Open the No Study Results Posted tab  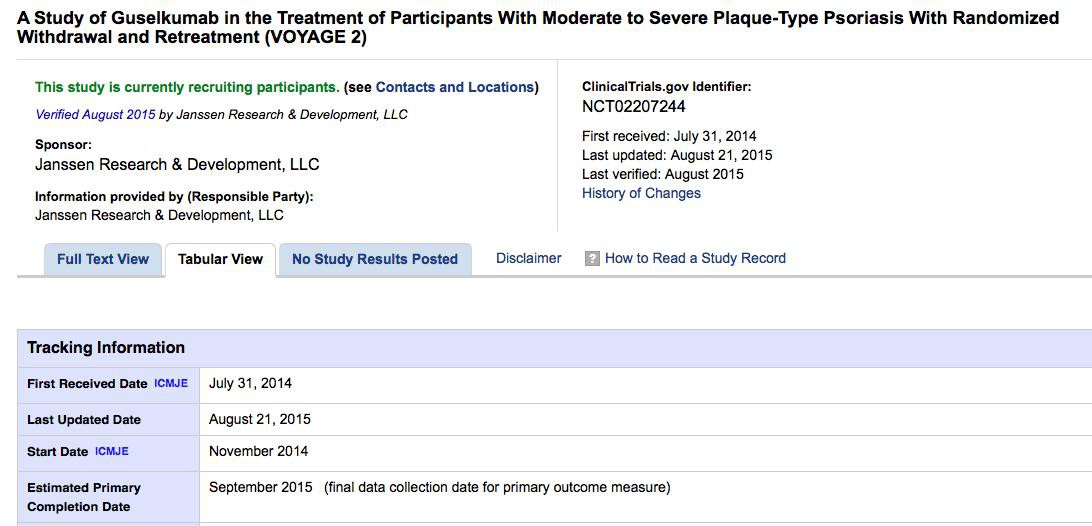click(x=375, y=260)
